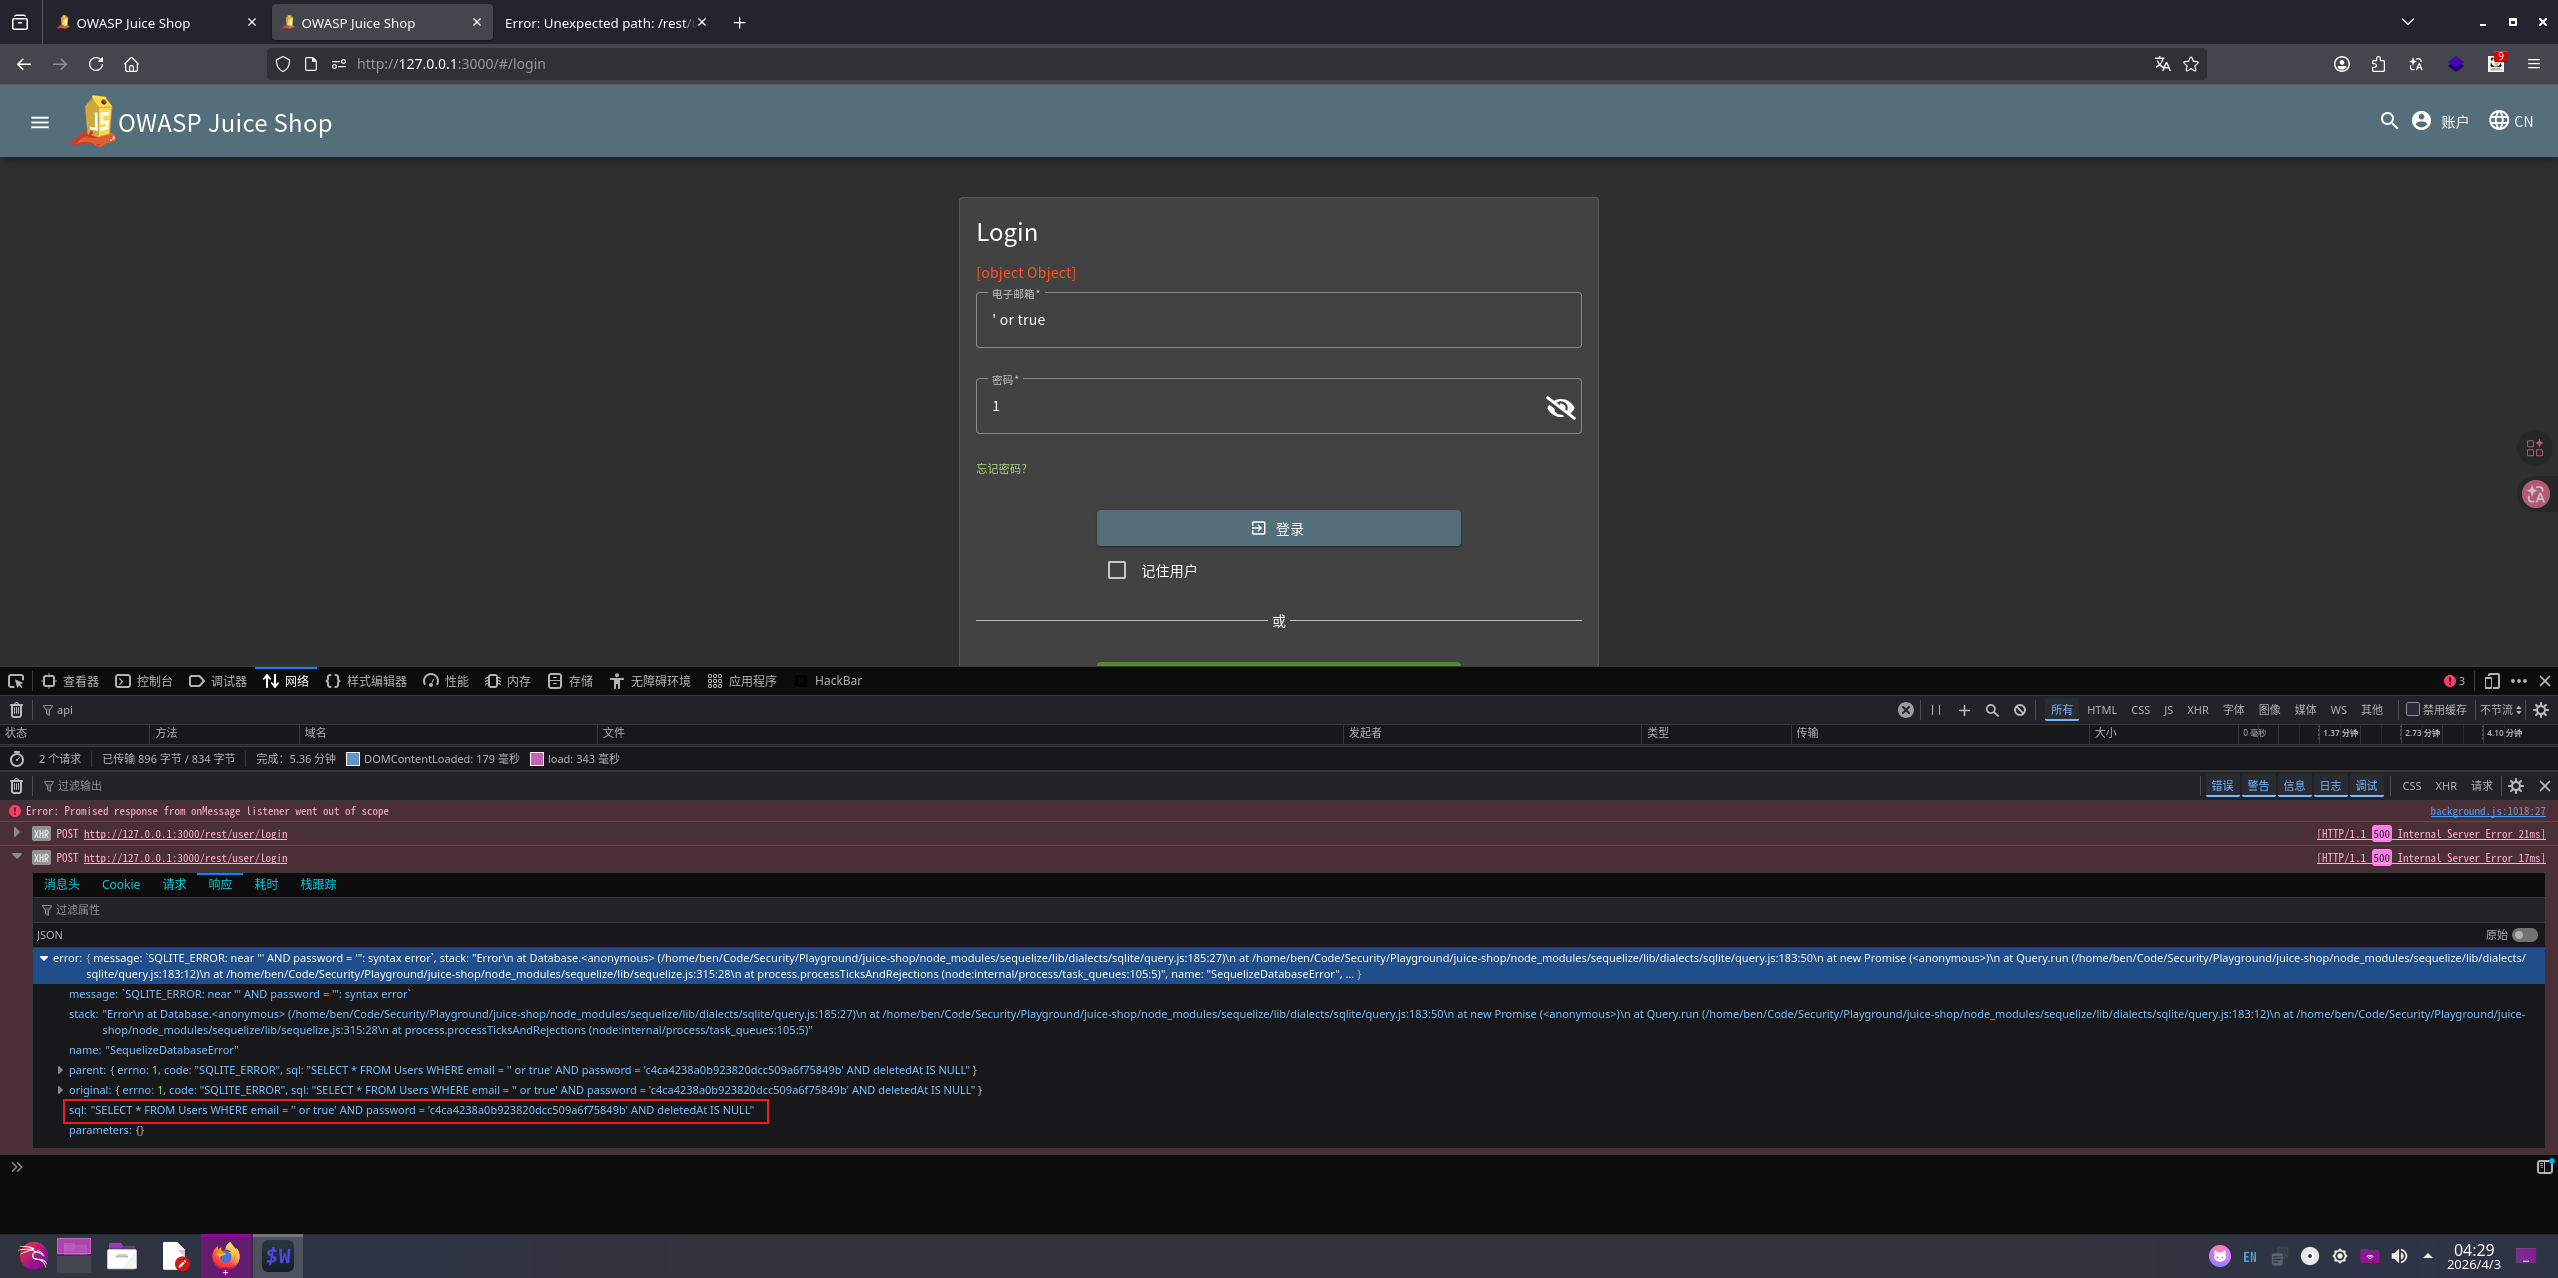Switch to the 控制台 console tab
Image resolution: width=2558 pixels, height=1278 pixels.
pos(144,681)
